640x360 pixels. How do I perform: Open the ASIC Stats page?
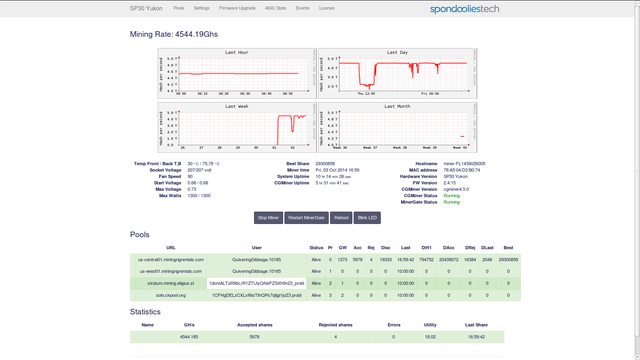pos(276,8)
